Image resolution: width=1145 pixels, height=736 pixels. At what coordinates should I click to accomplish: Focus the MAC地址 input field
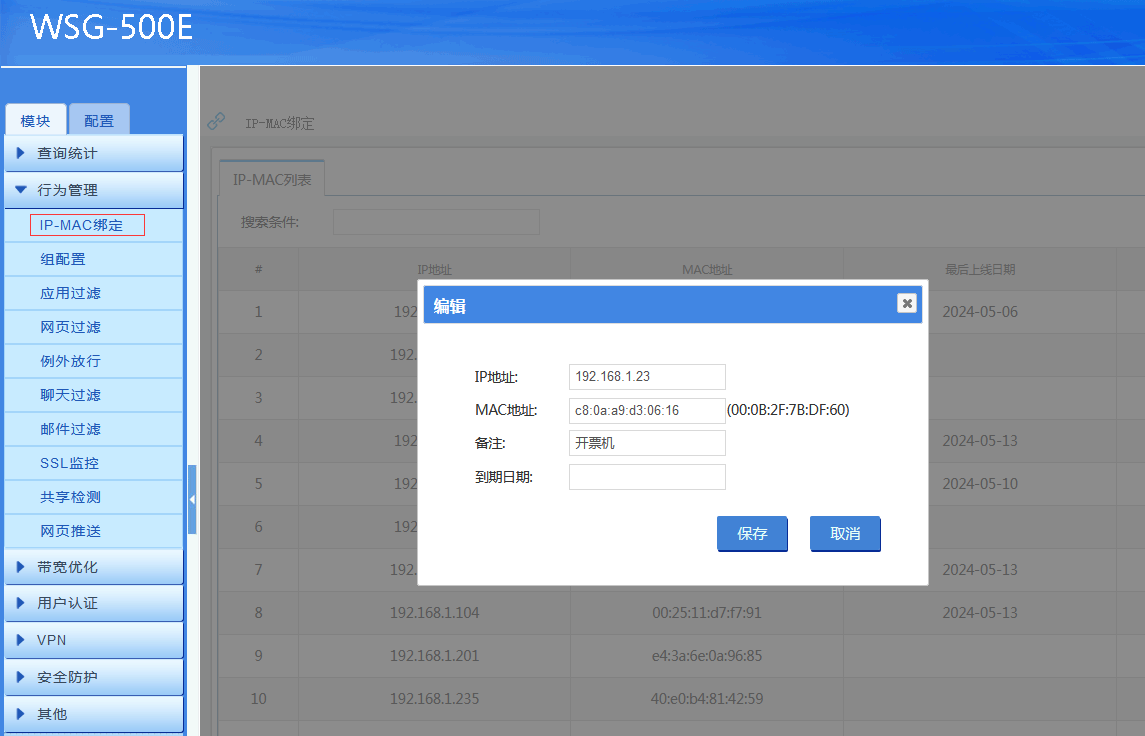point(646,410)
